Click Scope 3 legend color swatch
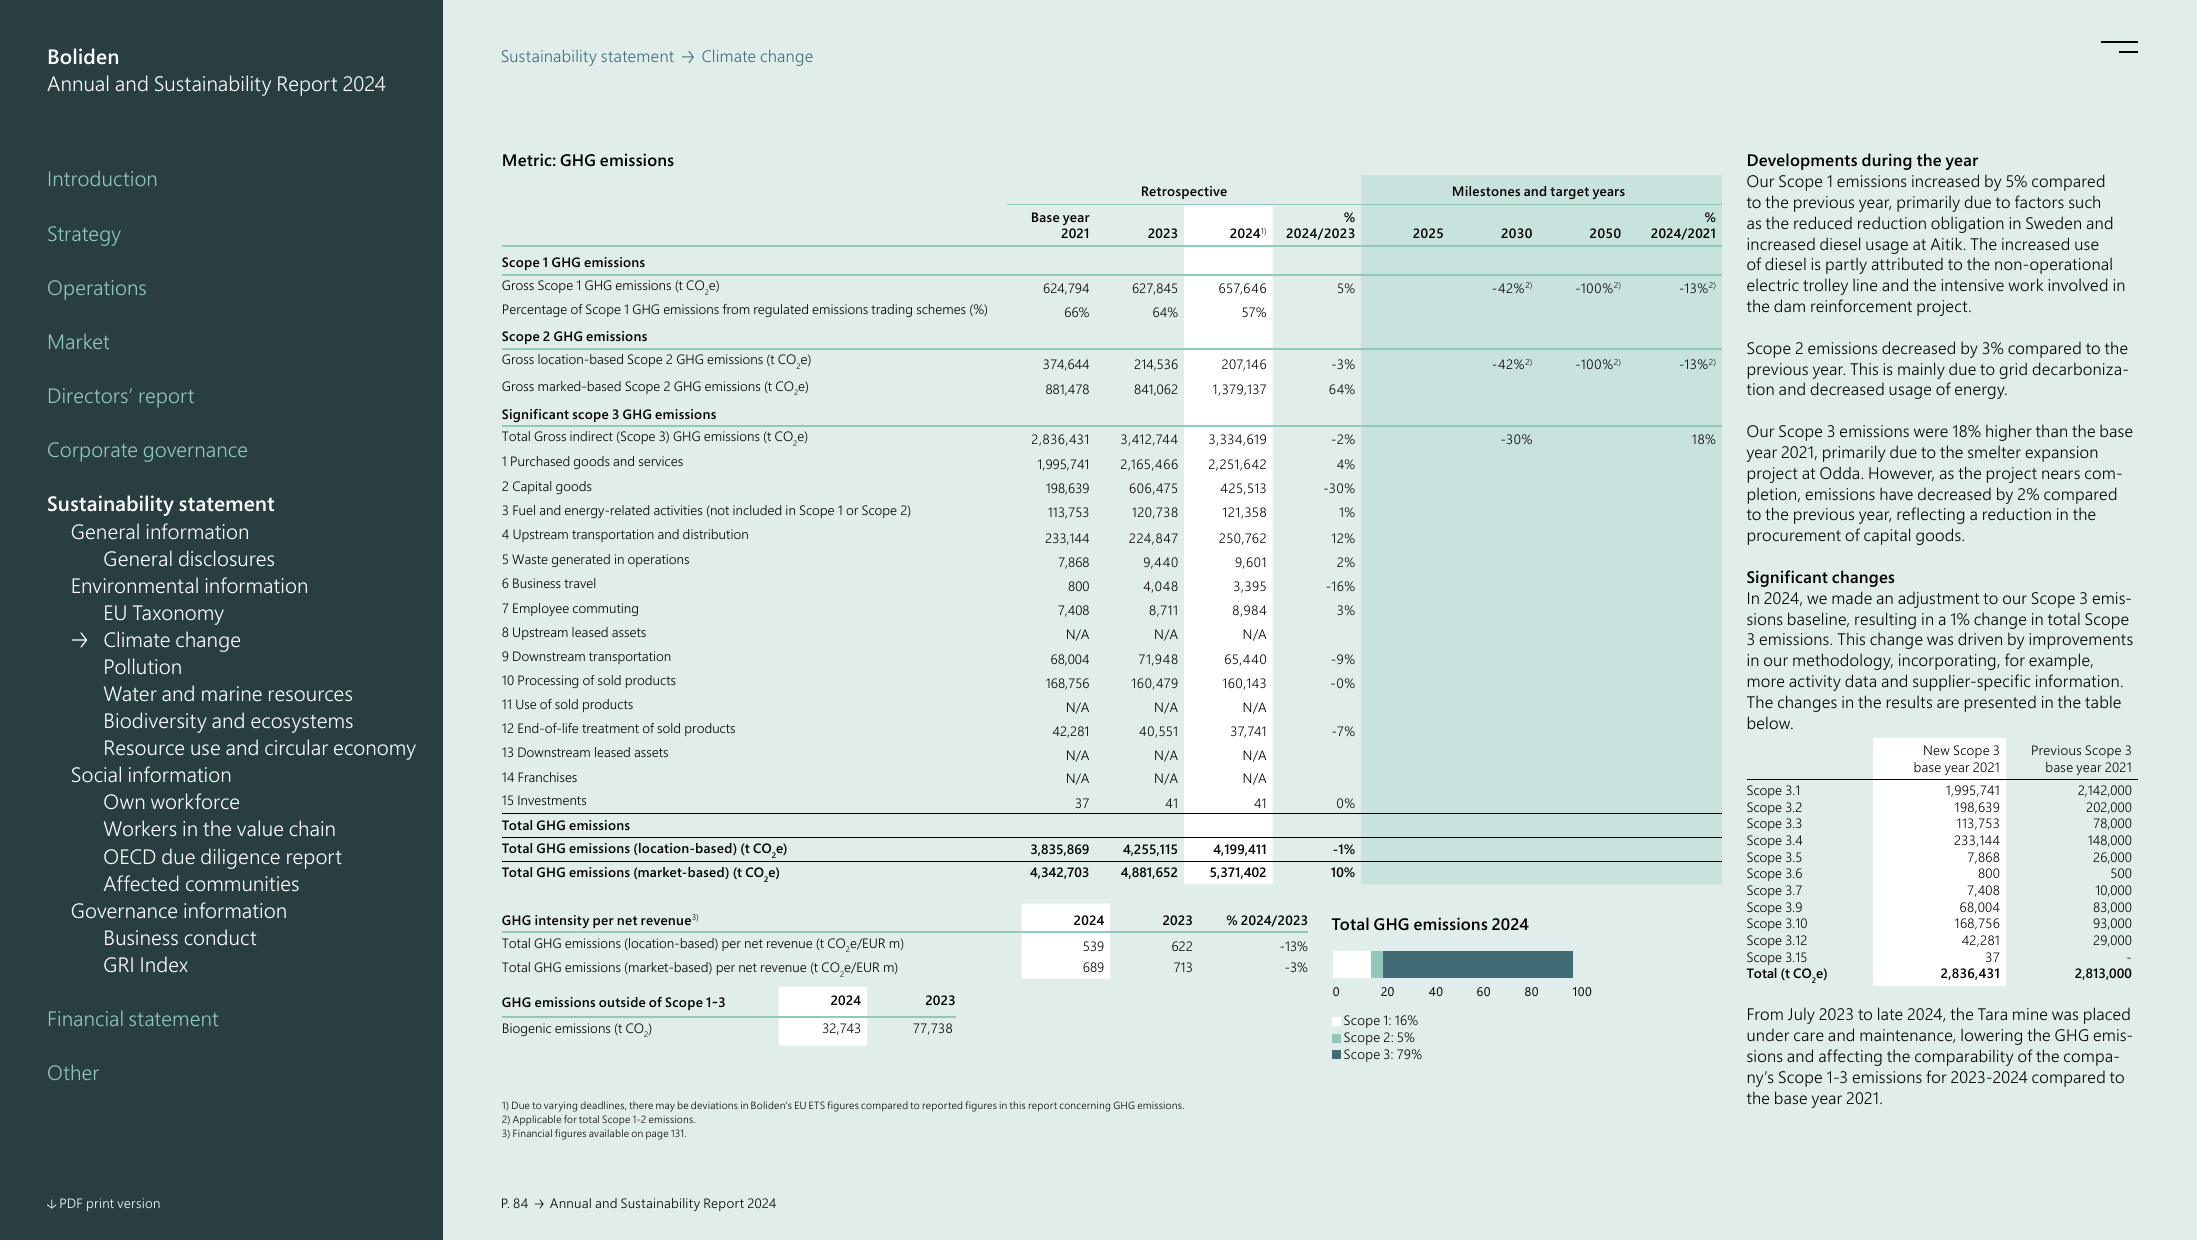 [1336, 1055]
